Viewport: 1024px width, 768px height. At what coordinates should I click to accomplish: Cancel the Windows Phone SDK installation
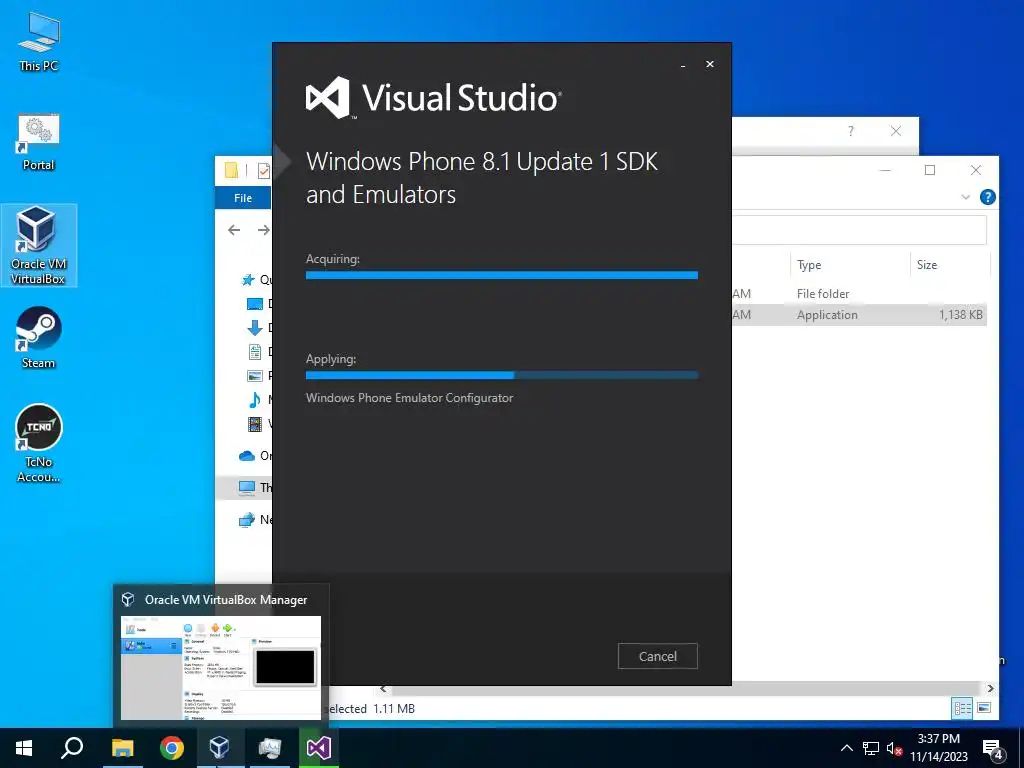coord(658,656)
